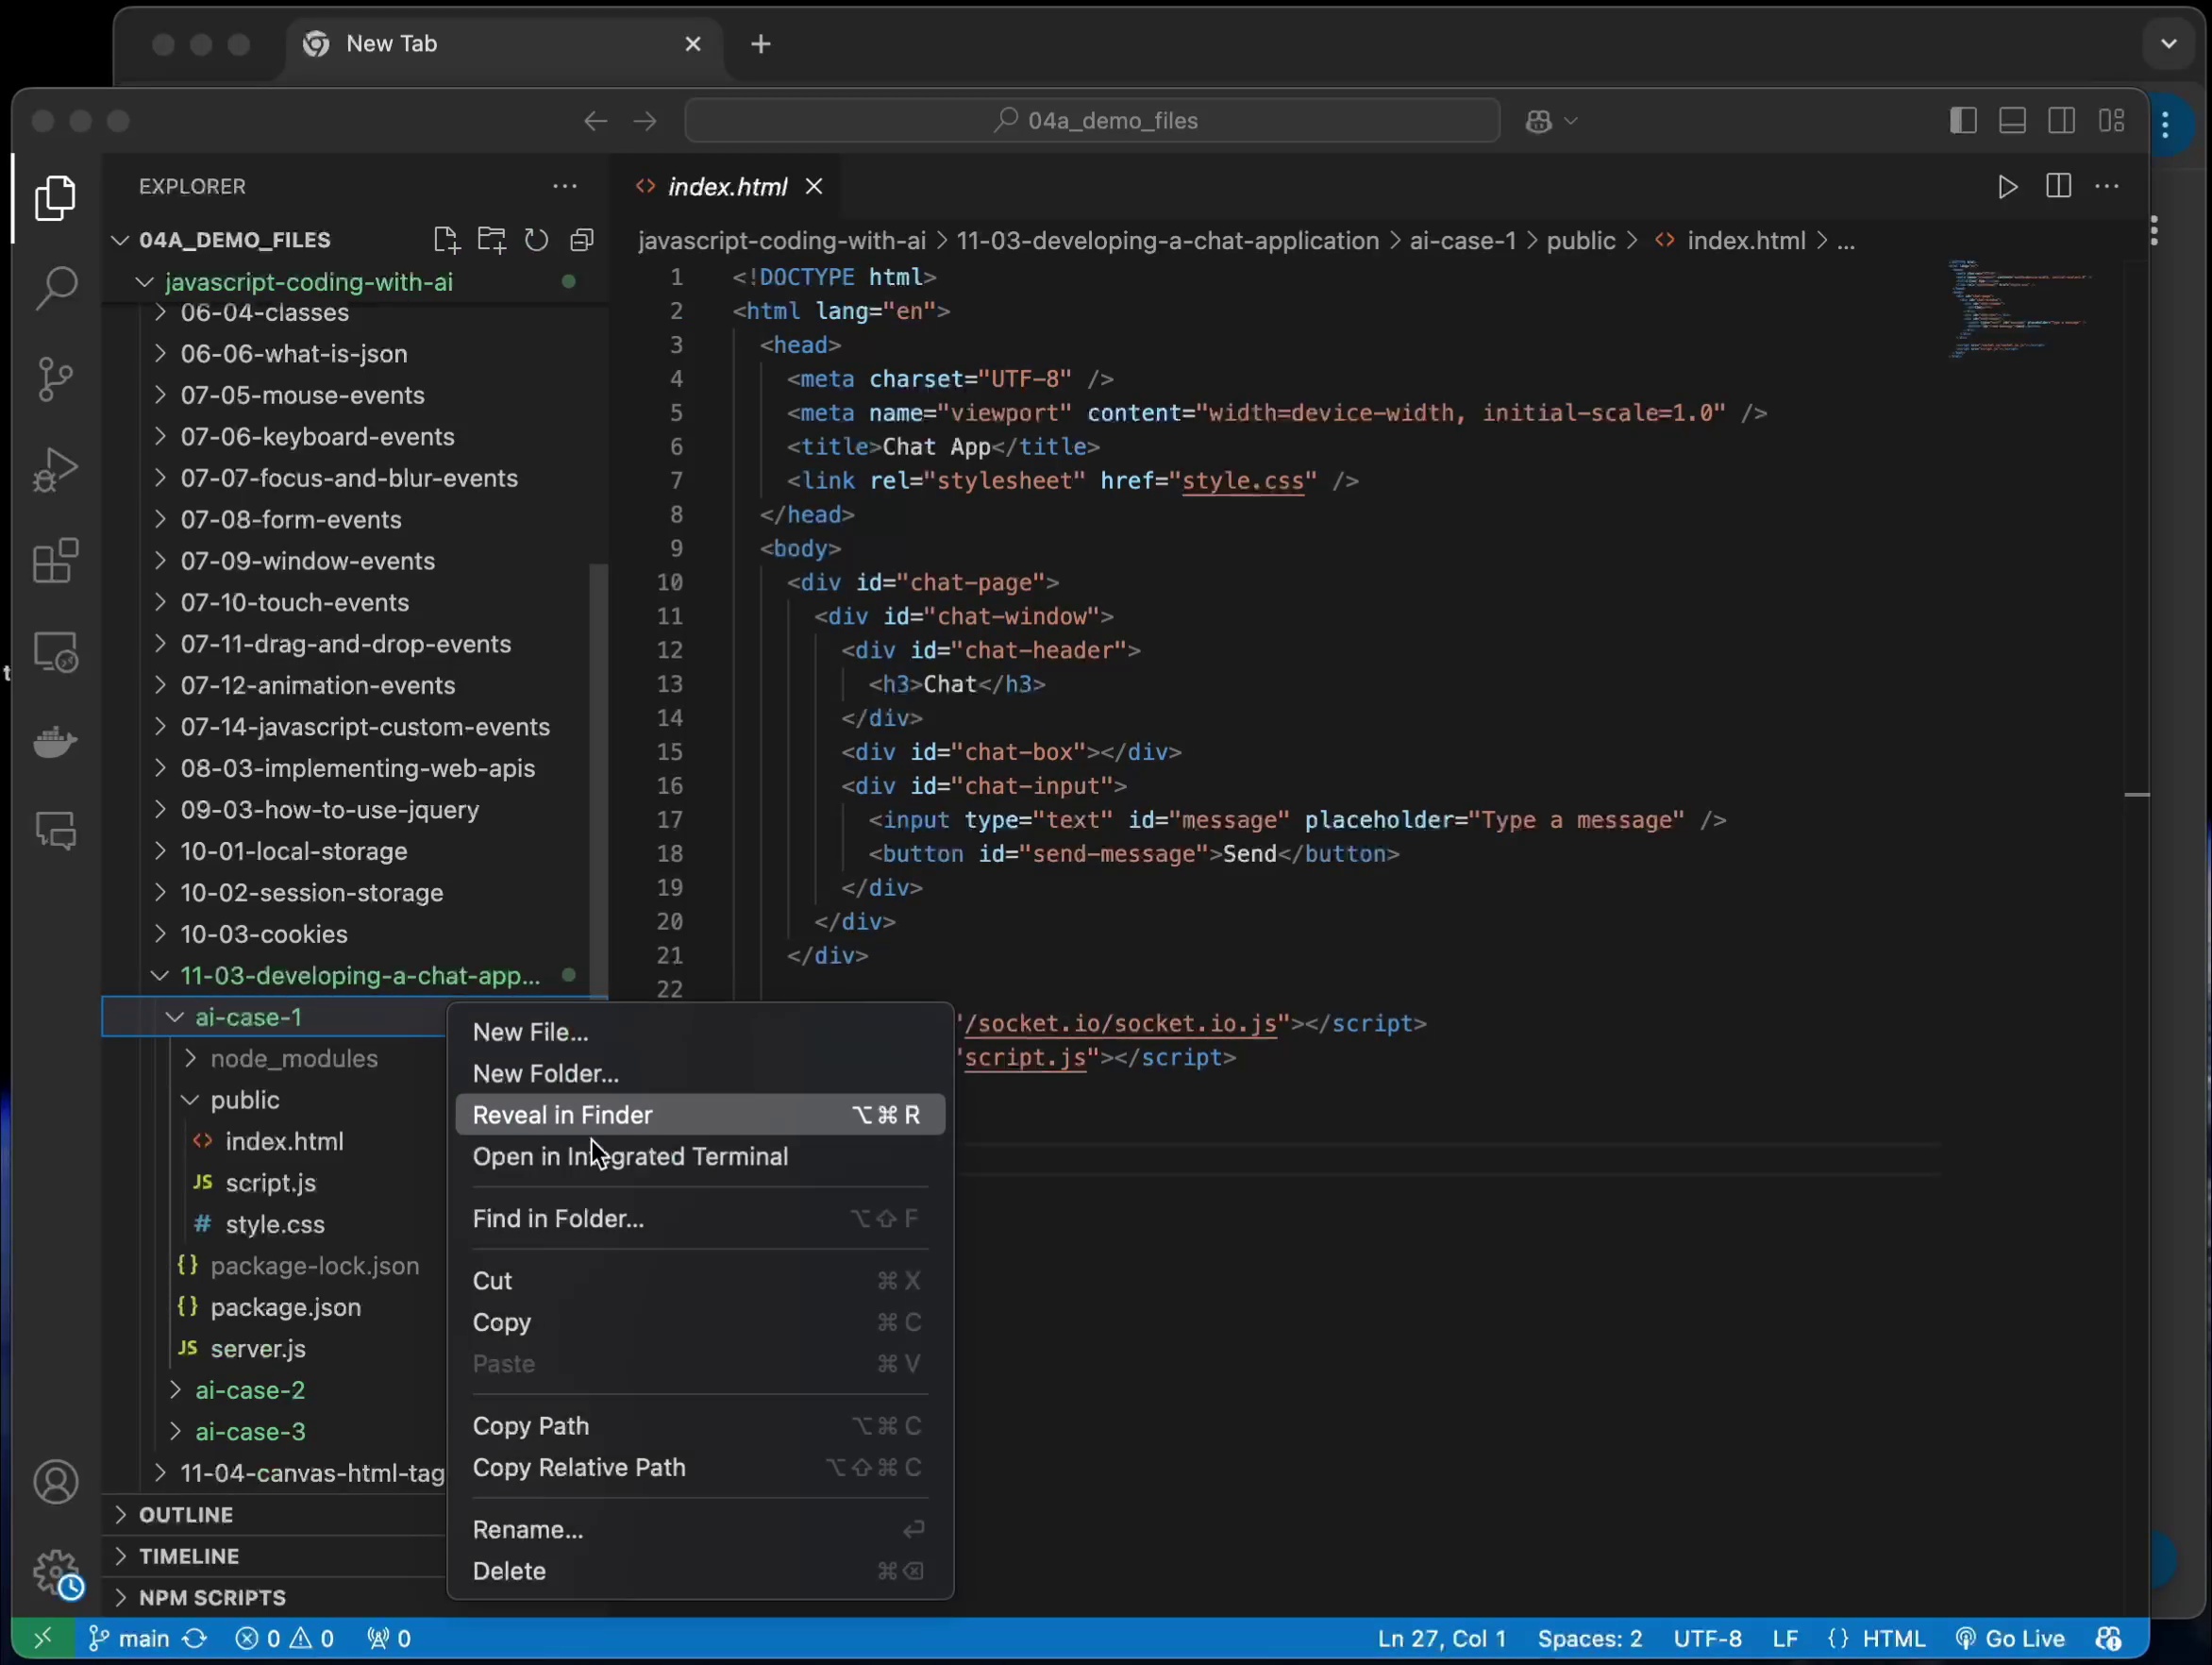This screenshot has height=1665, width=2212.
Task: Open the Accounts menu icon
Action: pos(56,1482)
